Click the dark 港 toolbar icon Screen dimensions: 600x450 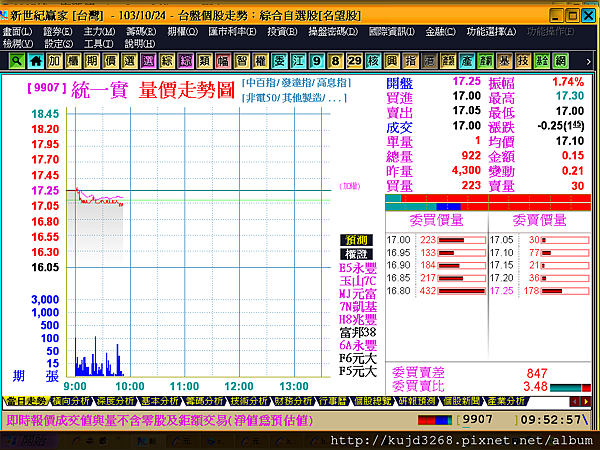[429, 61]
